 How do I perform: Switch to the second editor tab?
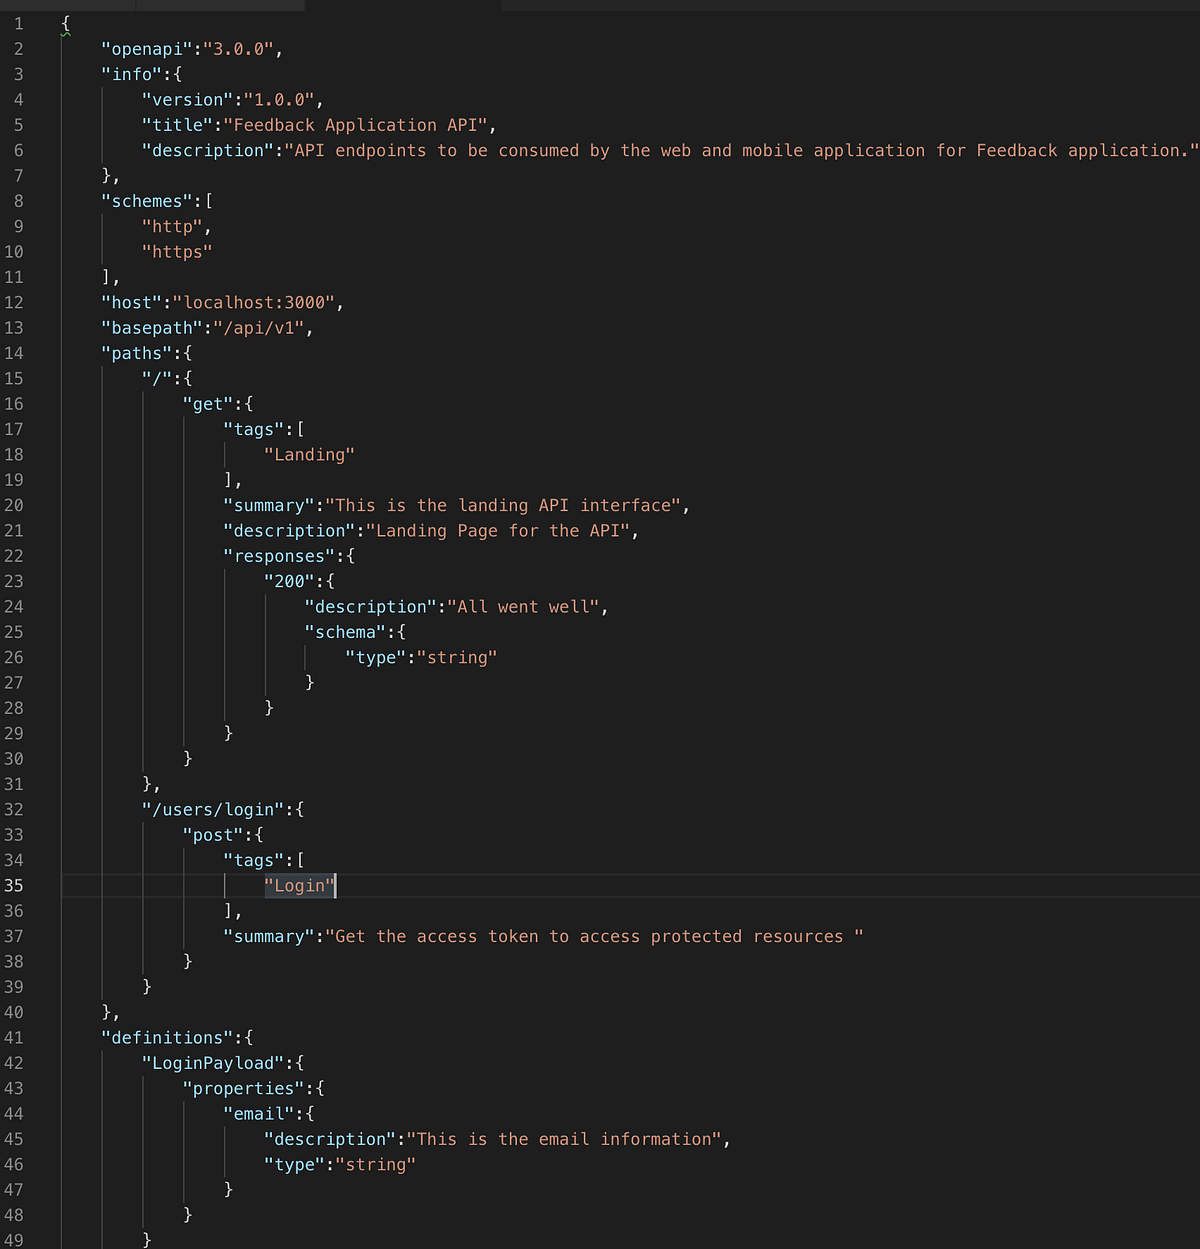coord(220,5)
